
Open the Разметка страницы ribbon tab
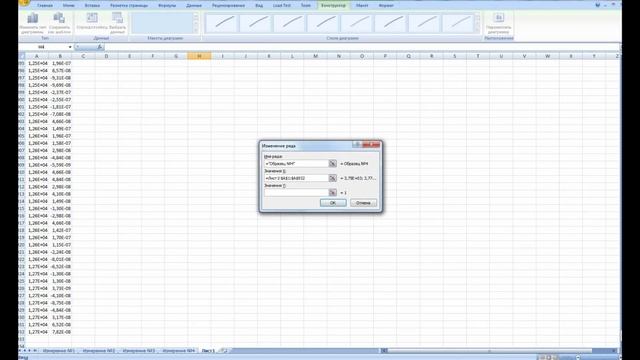(129, 6)
